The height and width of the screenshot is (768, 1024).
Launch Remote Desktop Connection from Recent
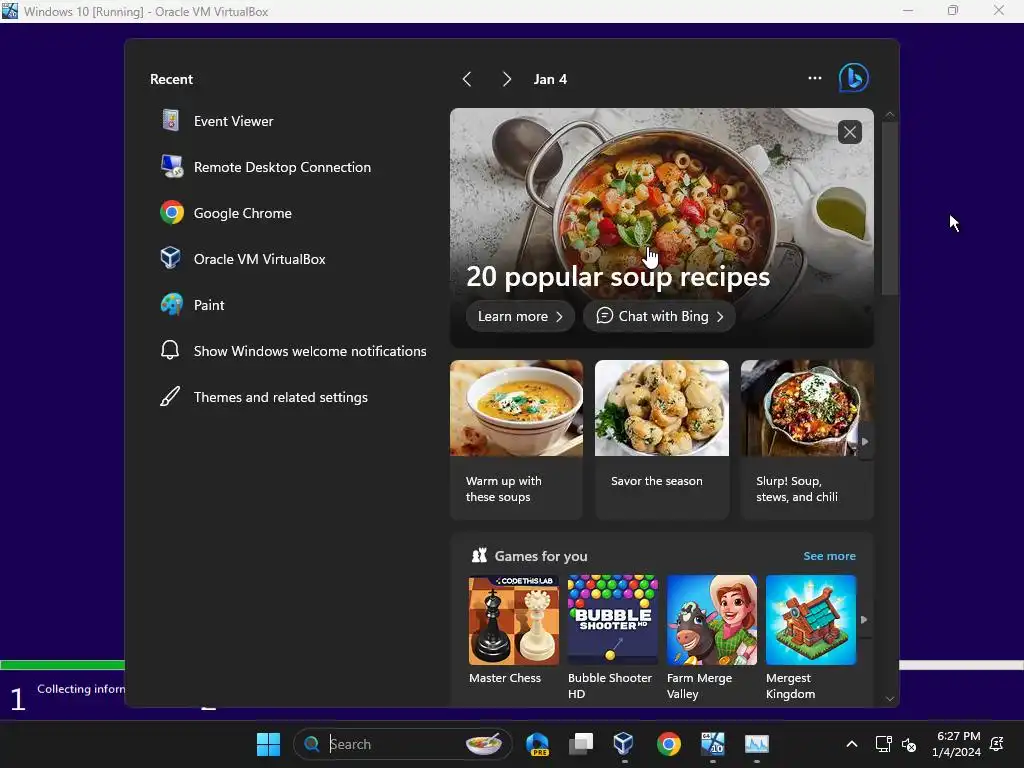266,167
